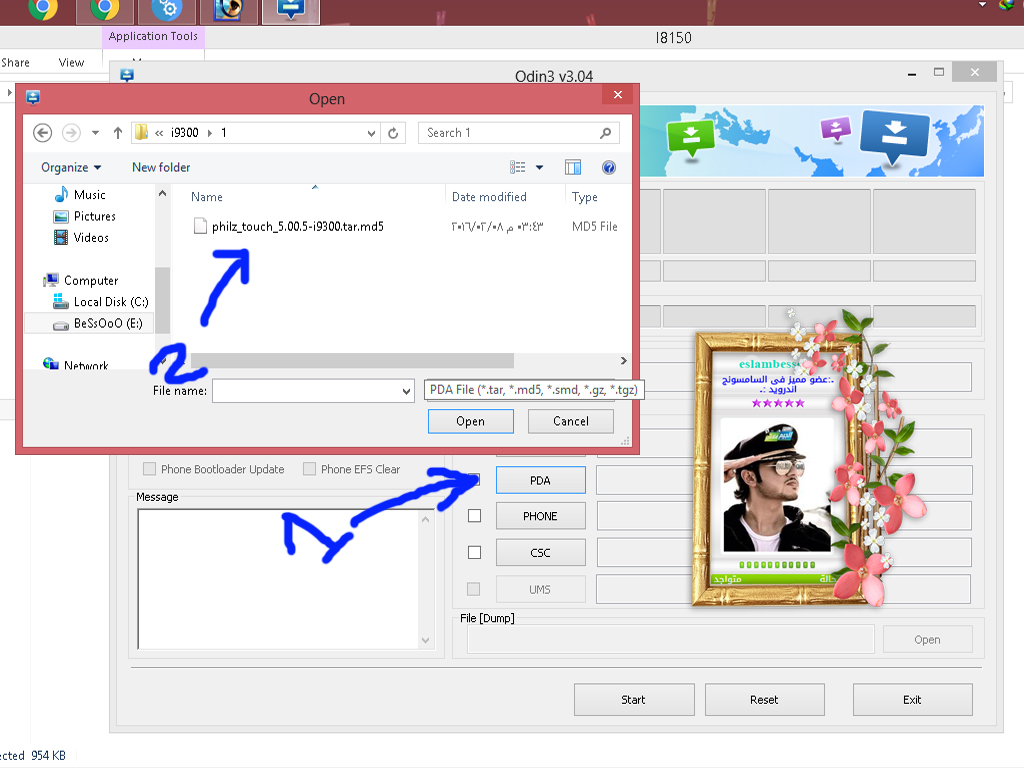
Task: Click the Reset button in Odin
Action: click(x=764, y=699)
